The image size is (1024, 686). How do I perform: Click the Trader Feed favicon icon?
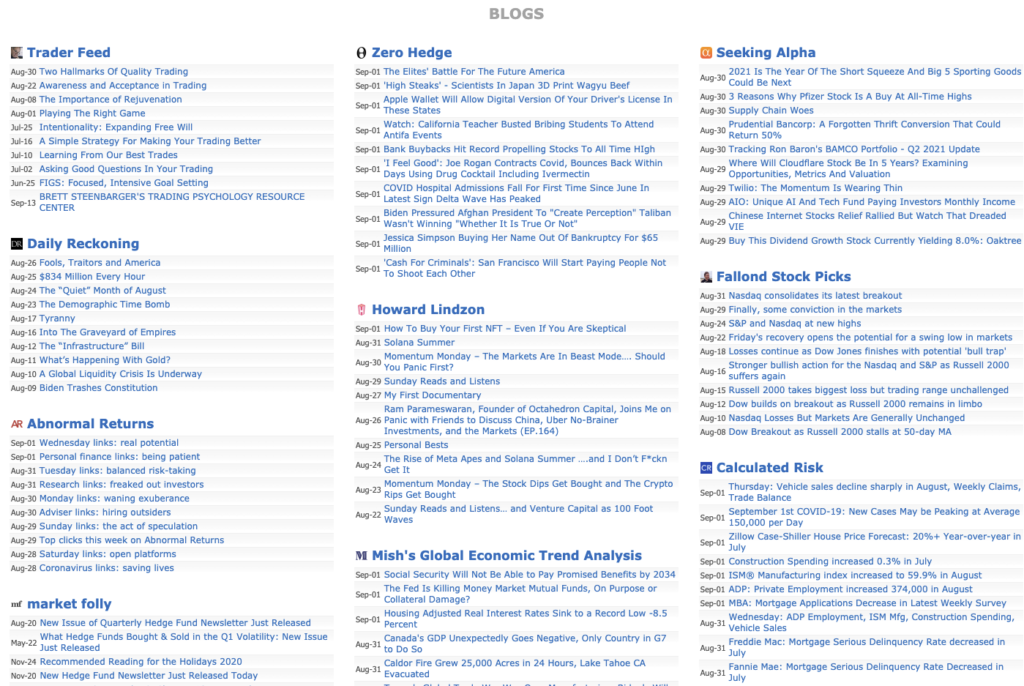(x=16, y=53)
